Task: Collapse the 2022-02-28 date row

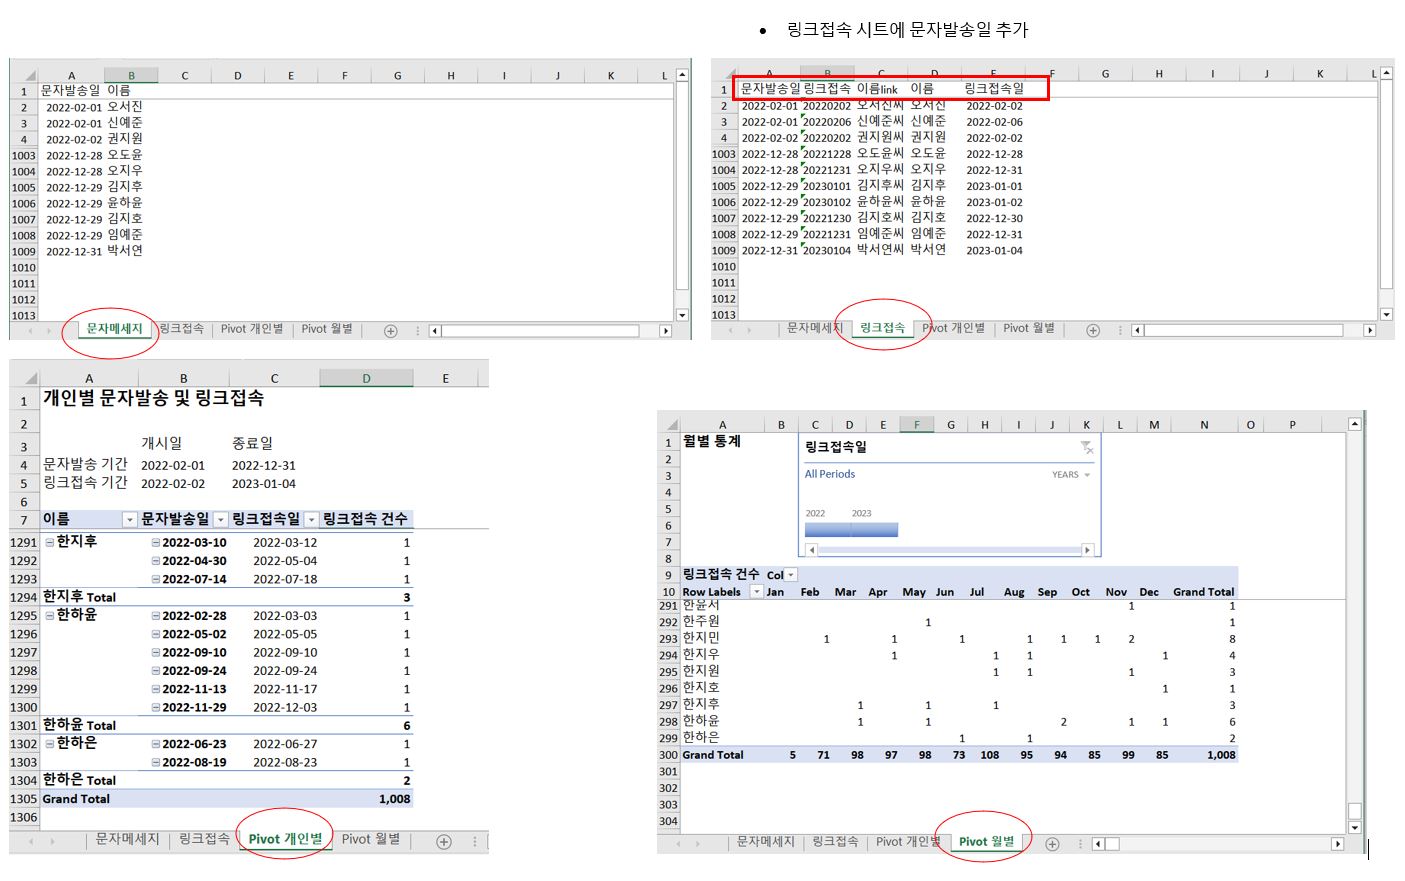Action: pyautogui.click(x=156, y=616)
